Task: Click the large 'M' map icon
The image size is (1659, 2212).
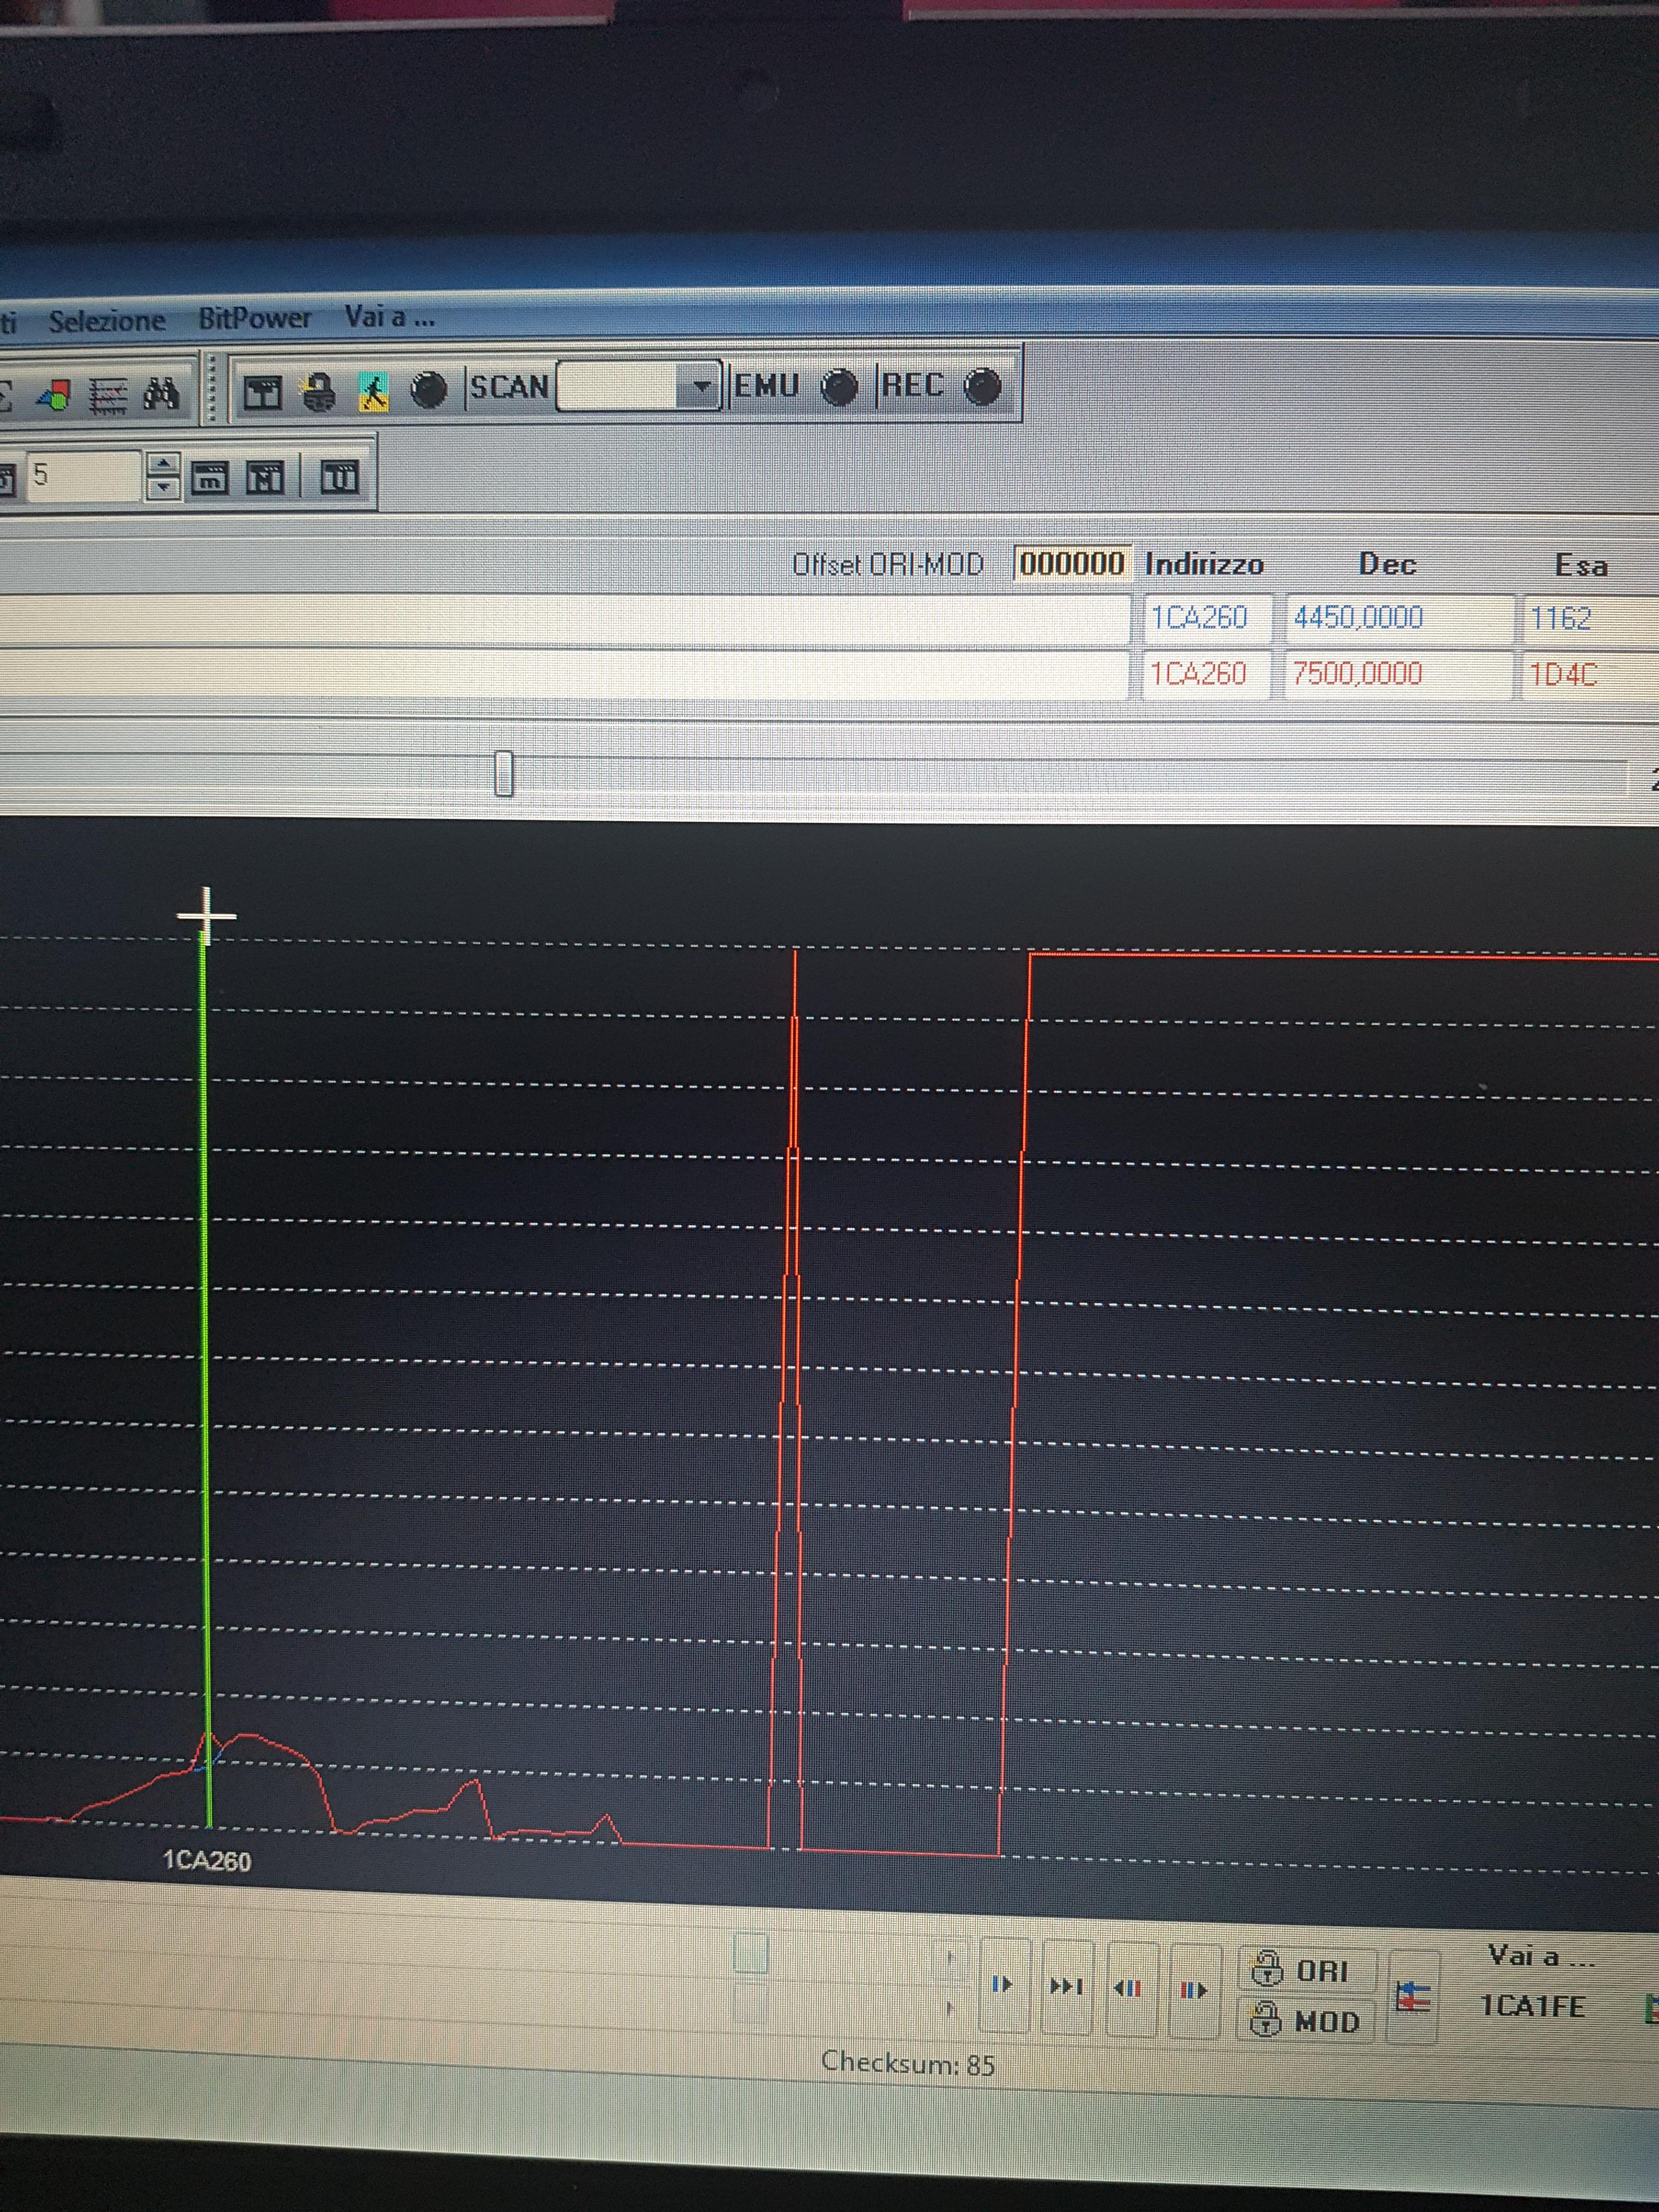Action: (x=265, y=478)
